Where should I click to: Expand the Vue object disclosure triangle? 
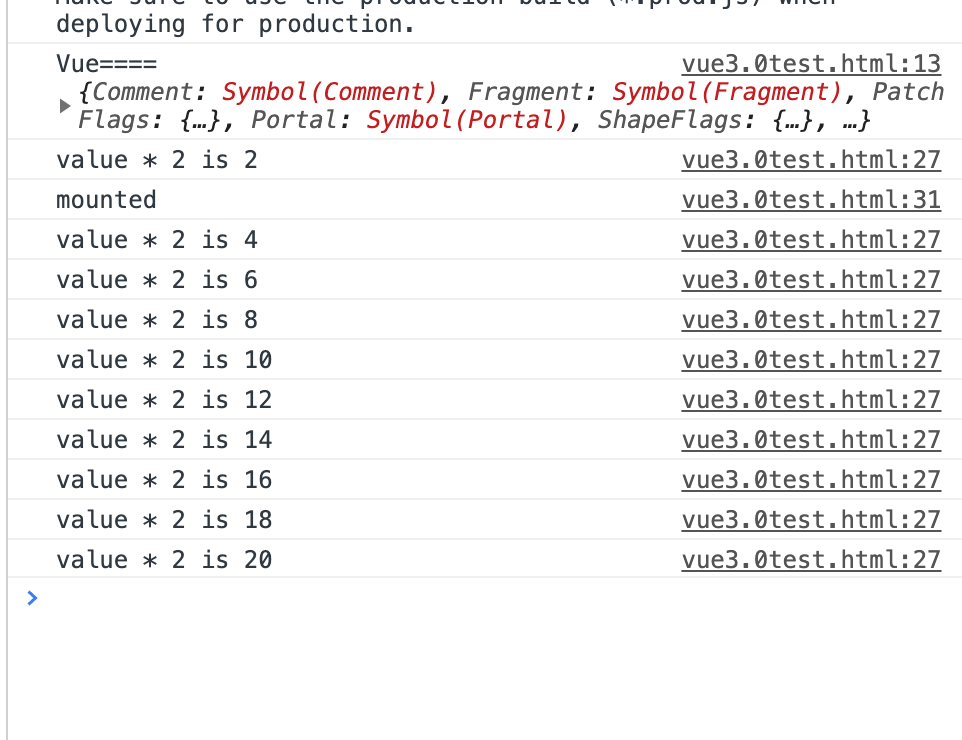click(65, 106)
